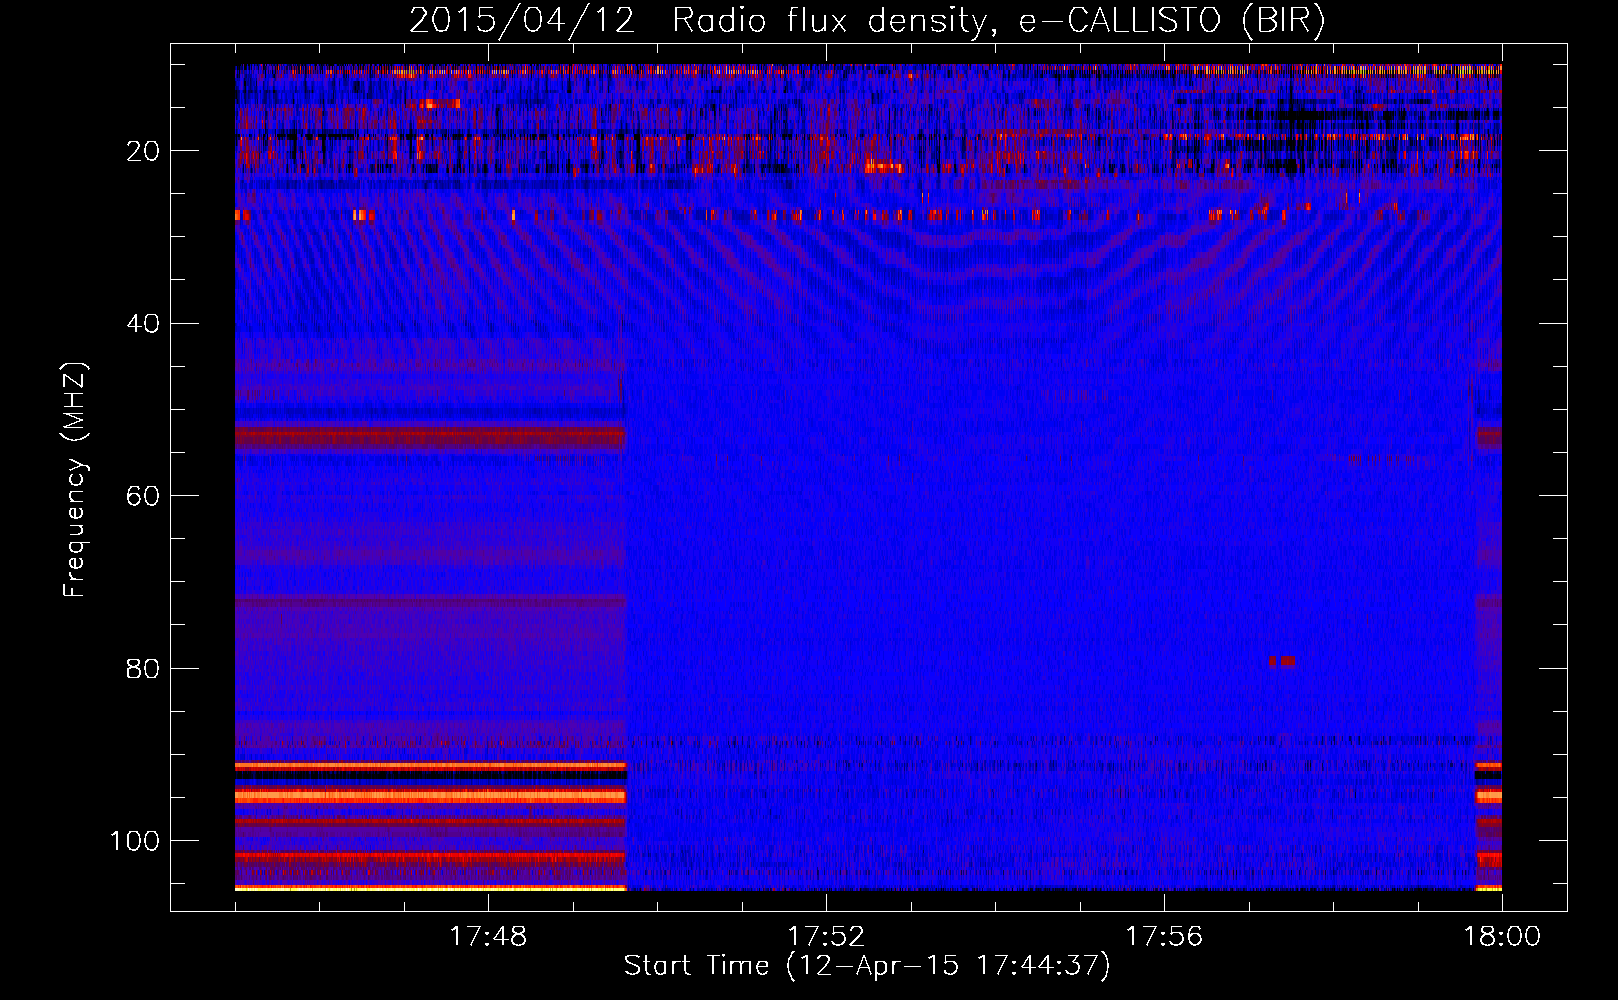Click the 100 MHz frequency tick label
Image resolution: width=1618 pixels, height=1000 pixels.
(x=135, y=841)
